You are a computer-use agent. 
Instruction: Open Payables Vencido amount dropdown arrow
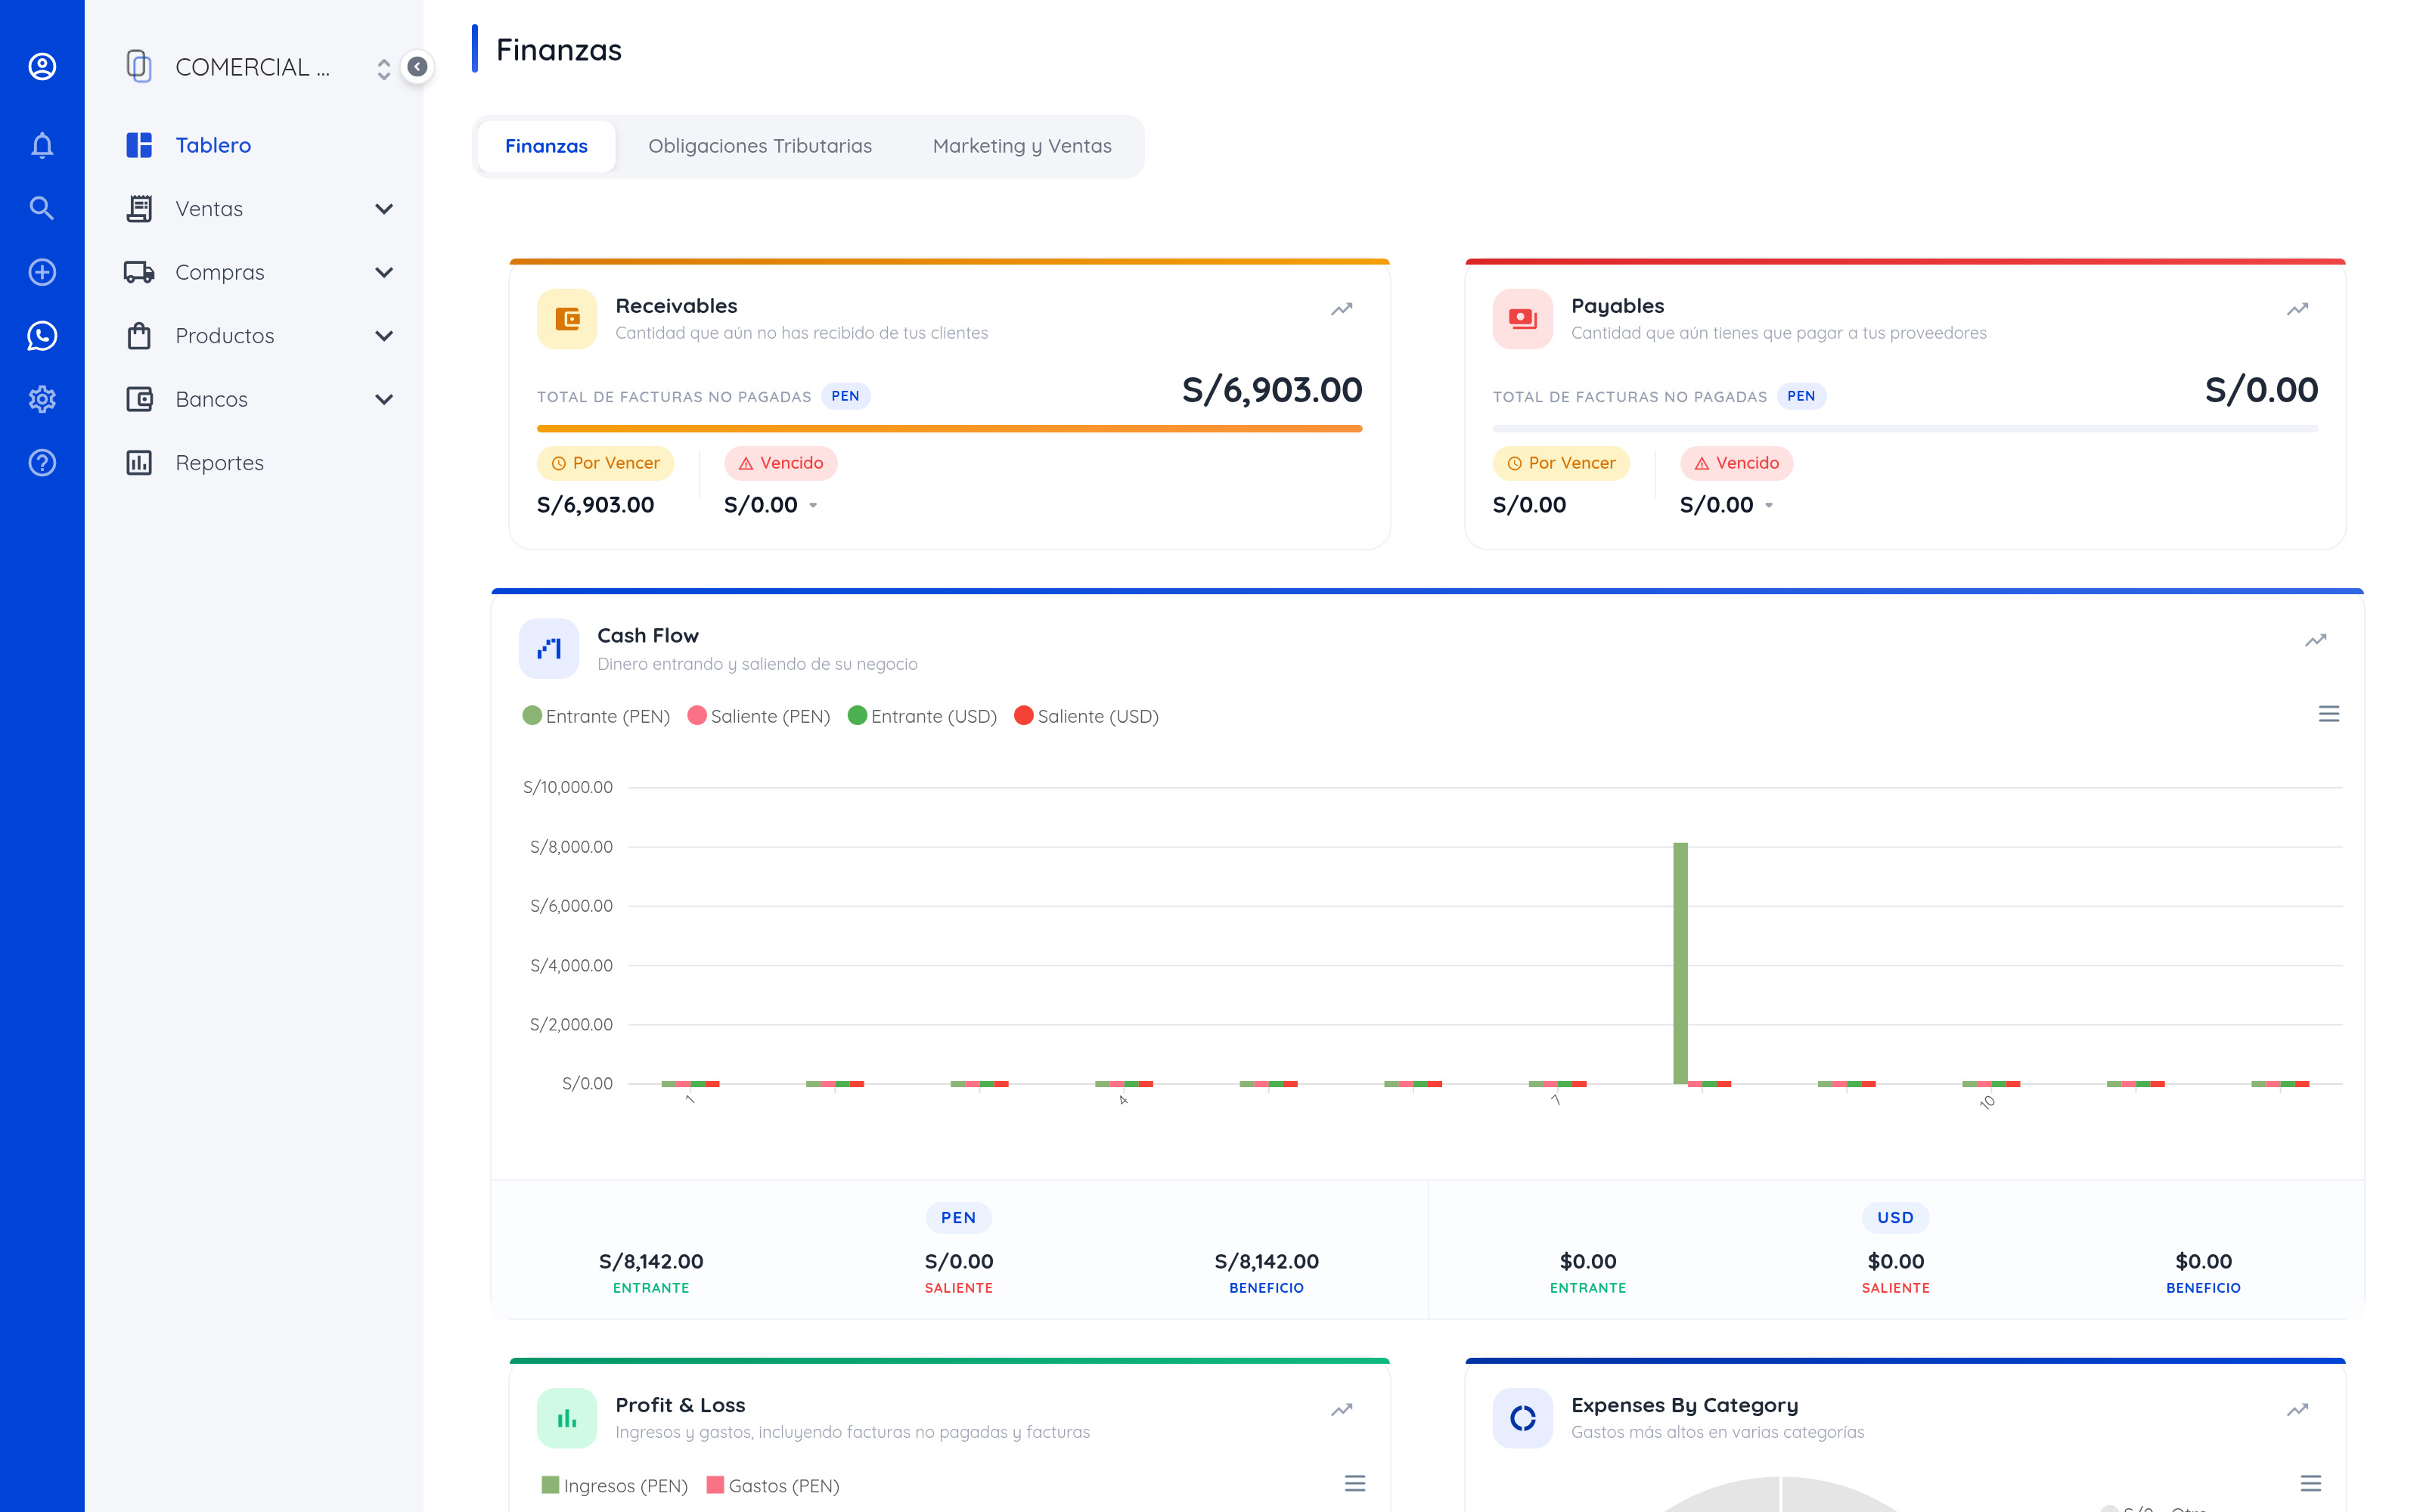1769,506
